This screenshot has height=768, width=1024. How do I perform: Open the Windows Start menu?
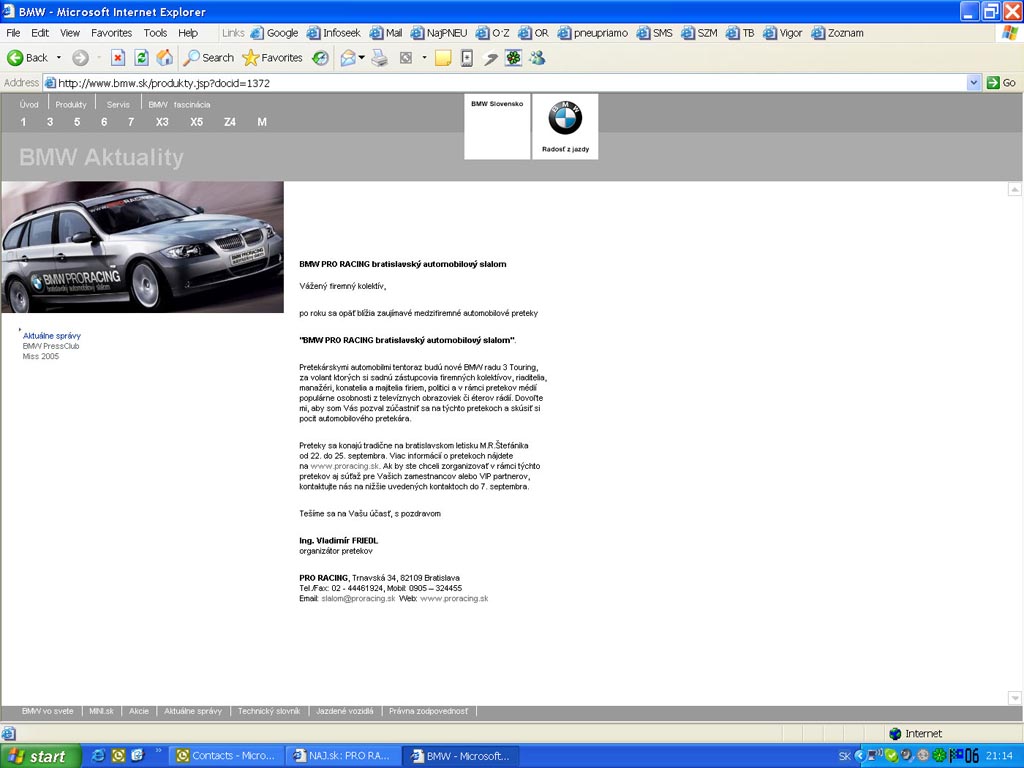click(x=40, y=756)
